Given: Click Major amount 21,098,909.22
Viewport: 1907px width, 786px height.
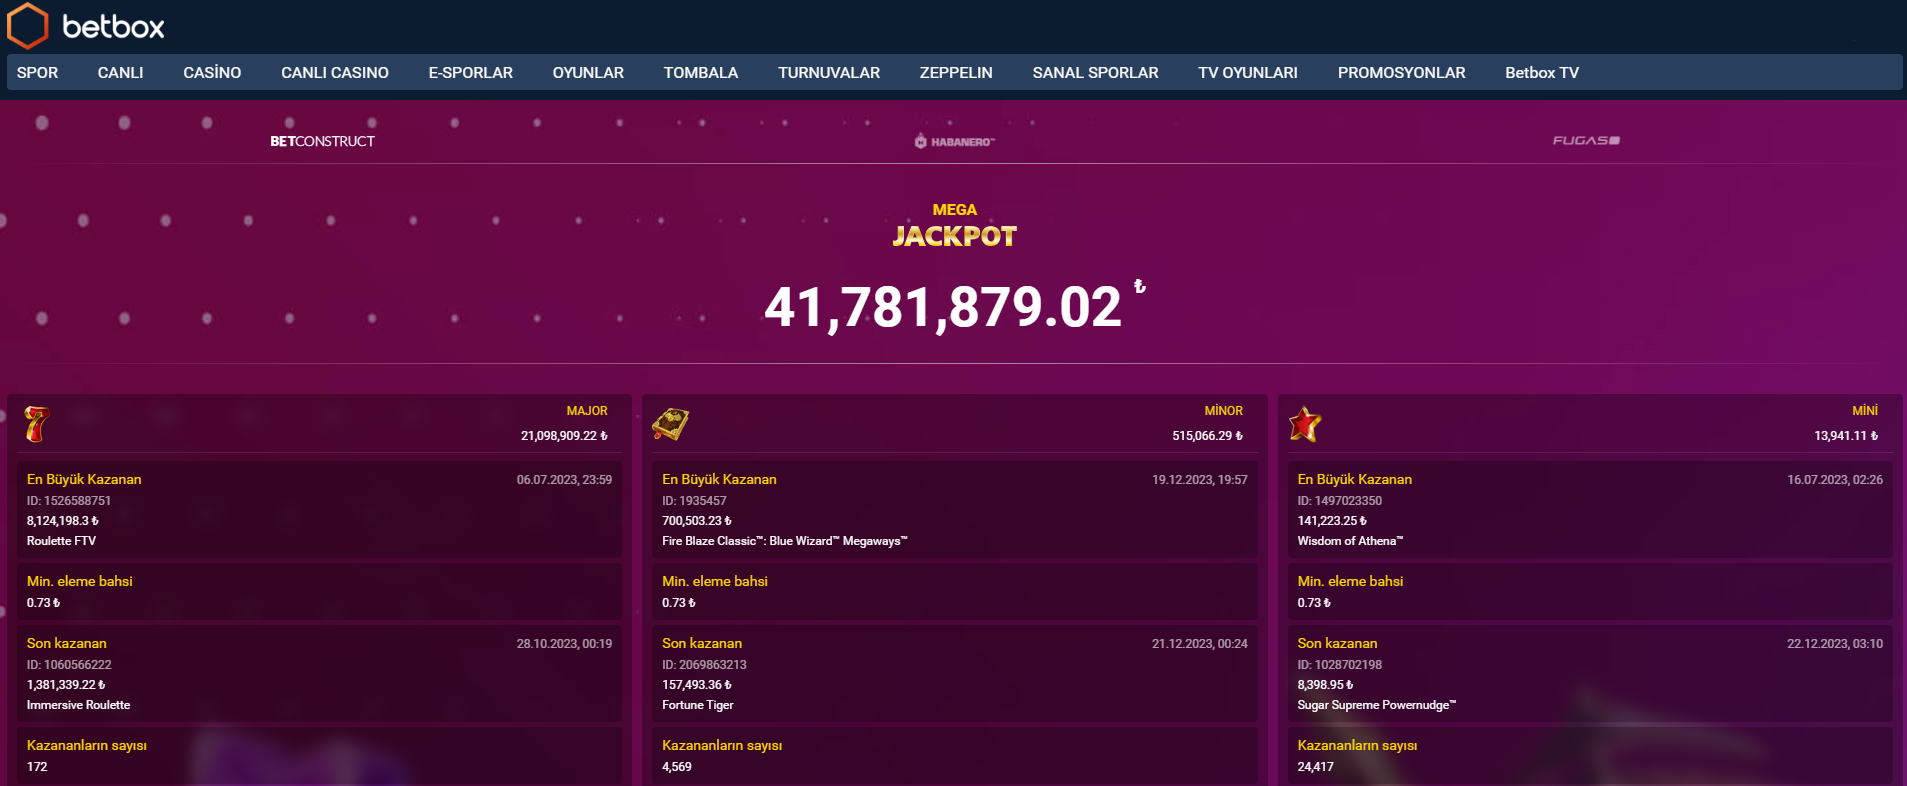Looking at the screenshot, I should click(564, 436).
